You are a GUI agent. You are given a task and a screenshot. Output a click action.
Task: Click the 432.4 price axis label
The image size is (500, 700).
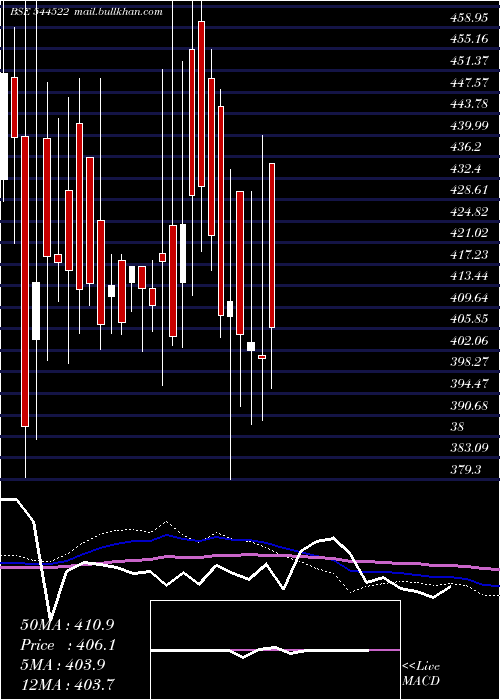click(466, 169)
